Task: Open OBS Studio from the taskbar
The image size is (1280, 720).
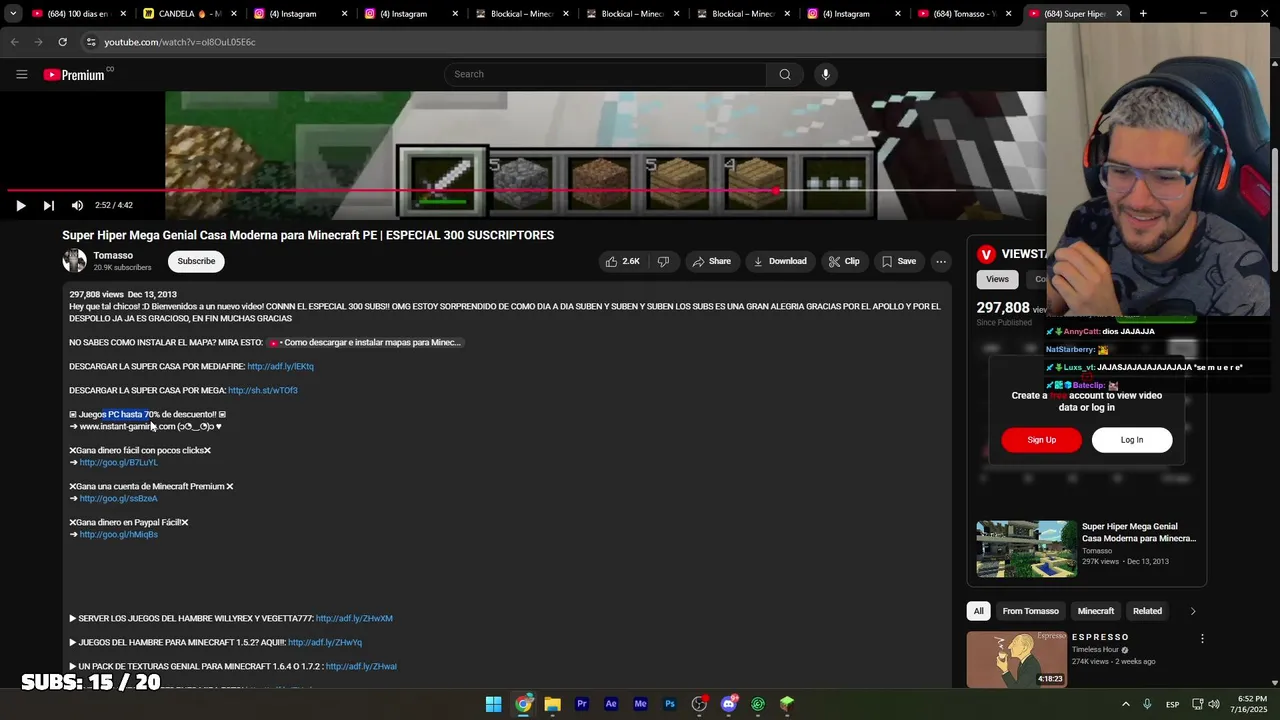Action: [x=699, y=704]
